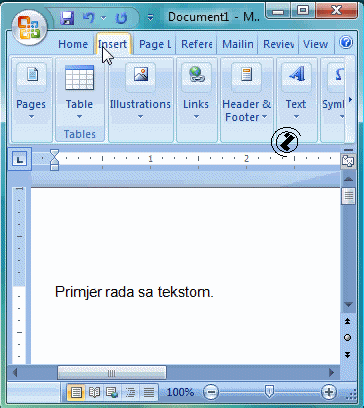Click the vertical scrollbar up arrow
This screenshot has width=364, height=408.
click(348, 179)
